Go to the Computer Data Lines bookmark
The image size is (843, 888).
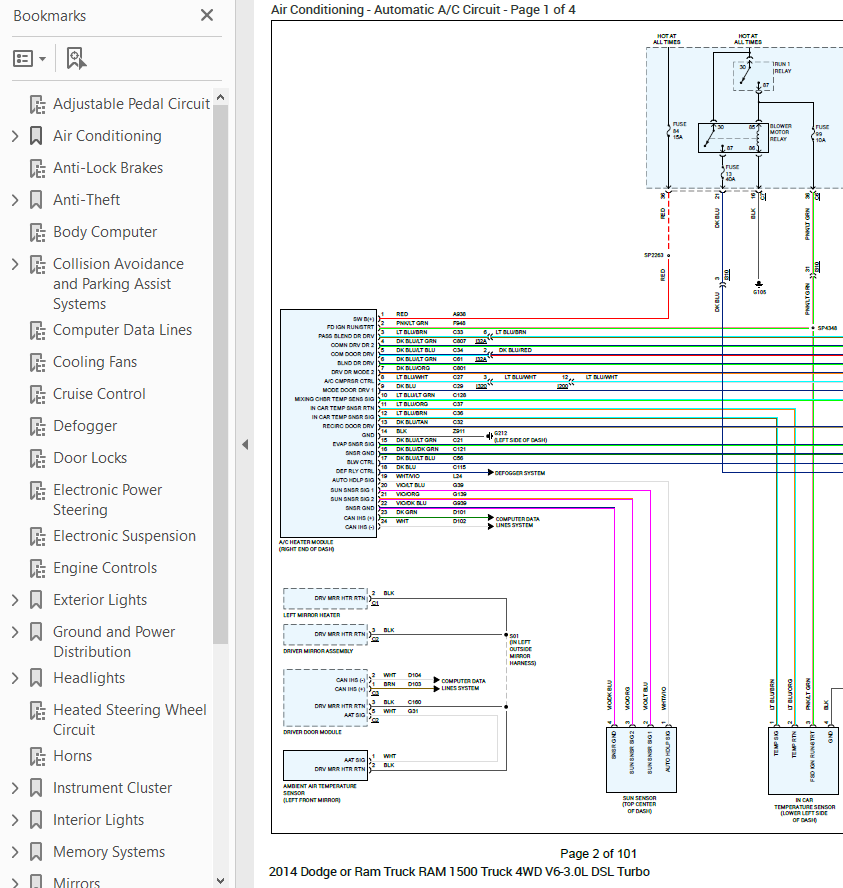(122, 330)
